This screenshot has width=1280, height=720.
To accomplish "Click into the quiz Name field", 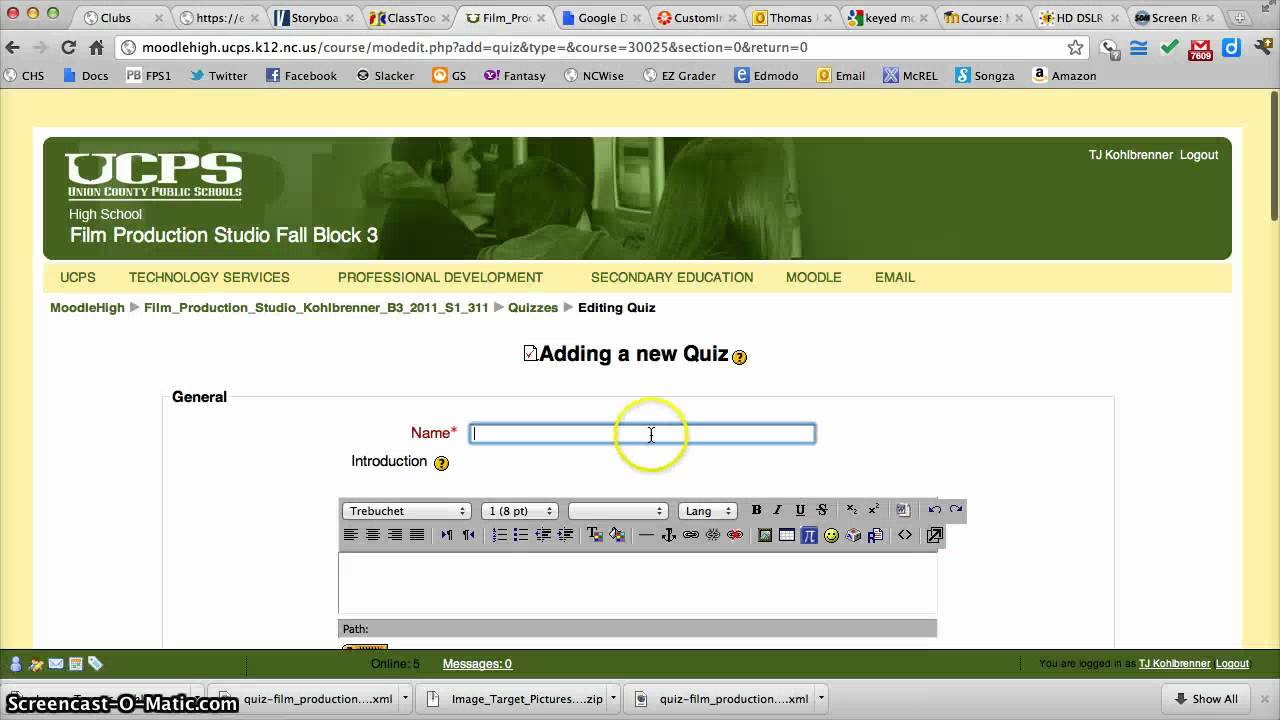I will tap(643, 433).
